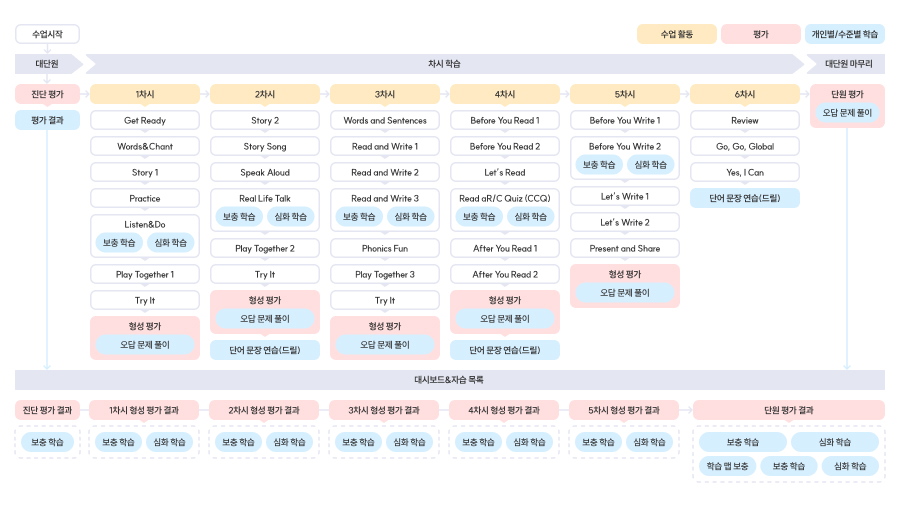Click the 수업시작 box
Viewport: 900px width, 506px height.
pyautogui.click(x=47, y=34)
